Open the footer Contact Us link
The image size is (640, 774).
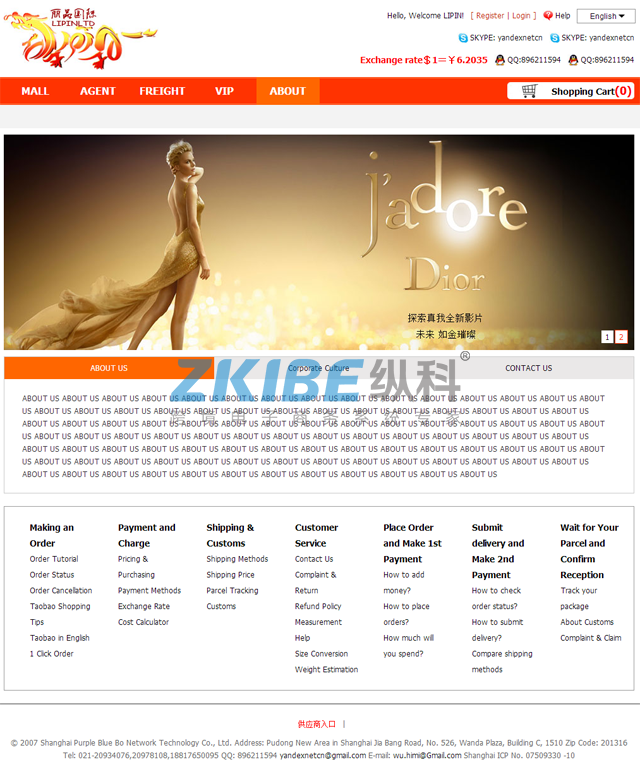(314, 559)
